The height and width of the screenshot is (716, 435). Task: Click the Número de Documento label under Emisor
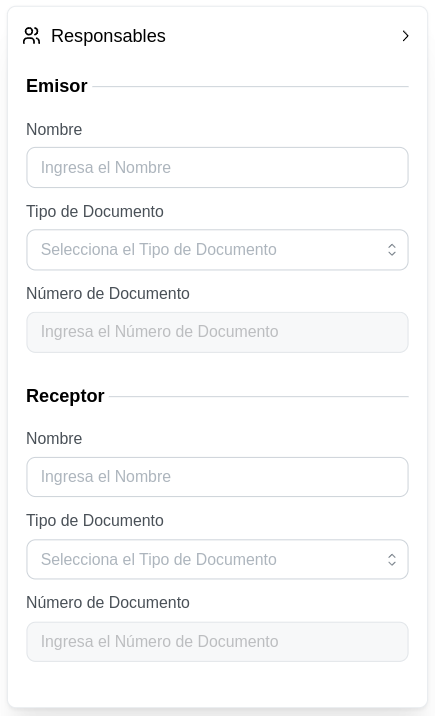coord(108,294)
